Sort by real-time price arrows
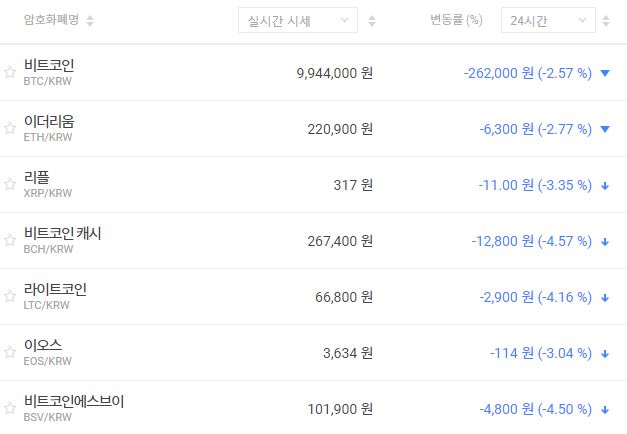The height and width of the screenshot is (434, 627). 372,20
